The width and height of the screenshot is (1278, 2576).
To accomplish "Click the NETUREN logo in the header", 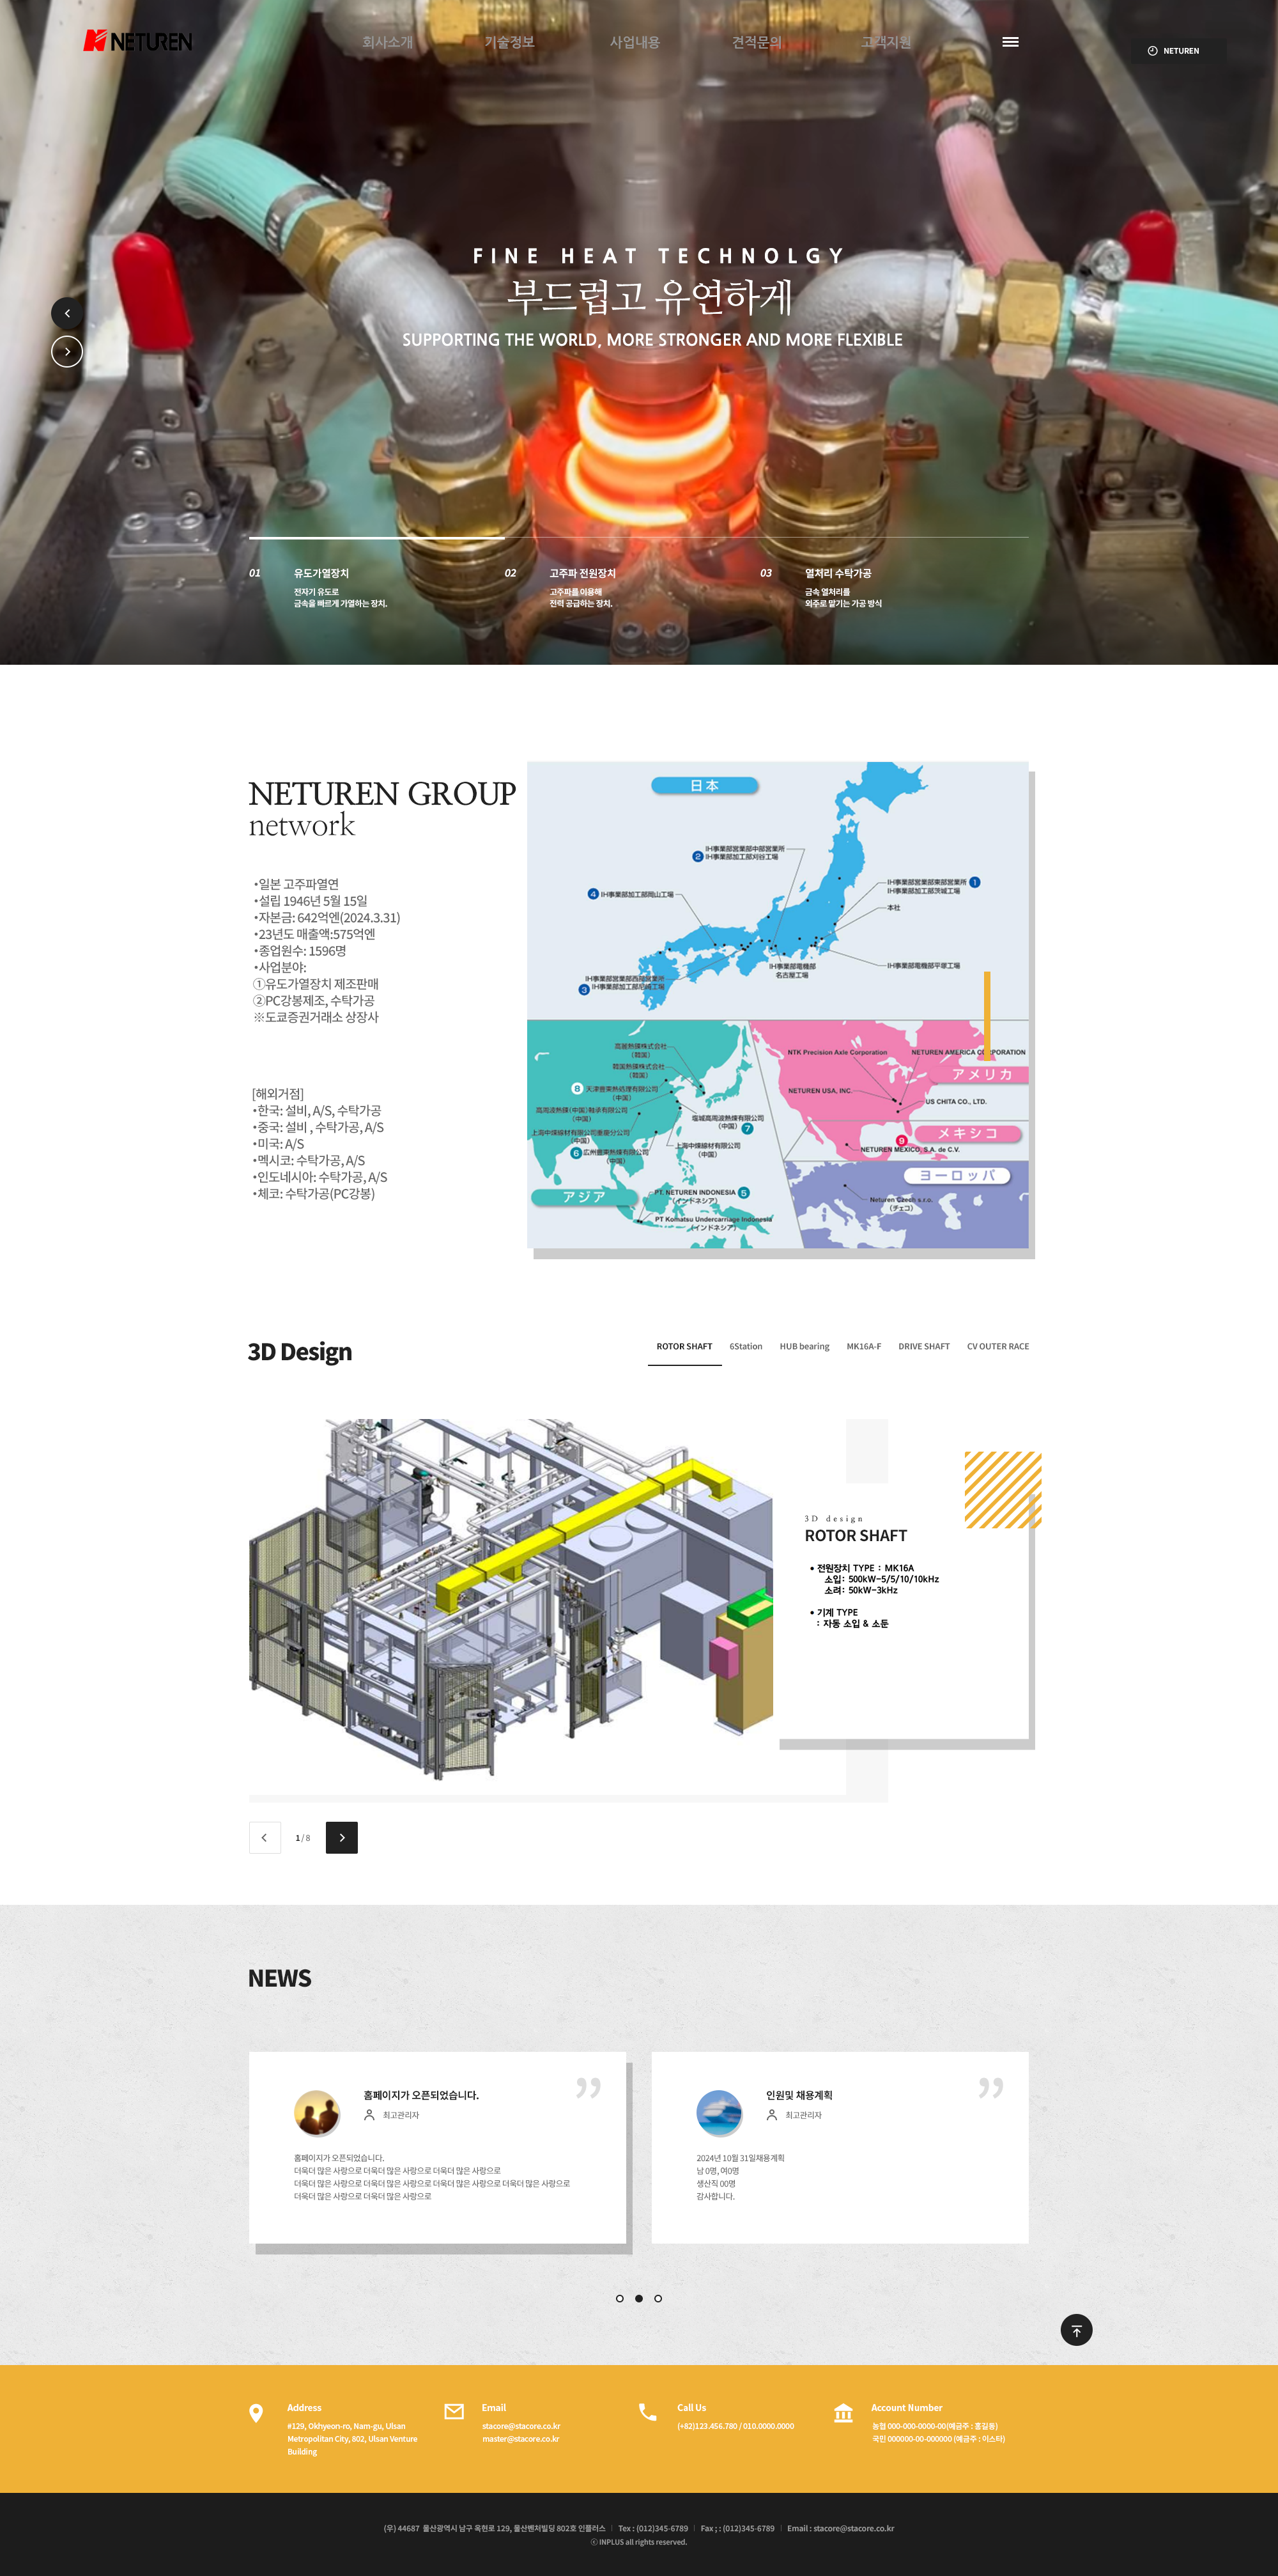I will (x=138, y=41).
